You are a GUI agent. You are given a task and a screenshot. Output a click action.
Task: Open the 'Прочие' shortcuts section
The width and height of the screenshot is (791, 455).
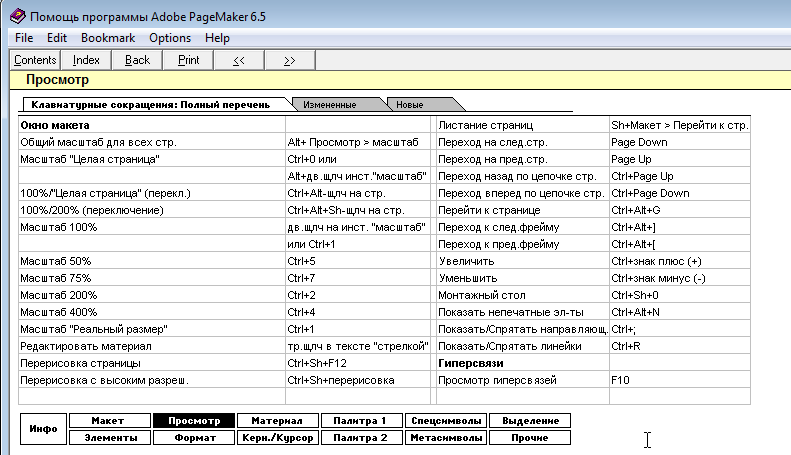pyautogui.click(x=530, y=437)
